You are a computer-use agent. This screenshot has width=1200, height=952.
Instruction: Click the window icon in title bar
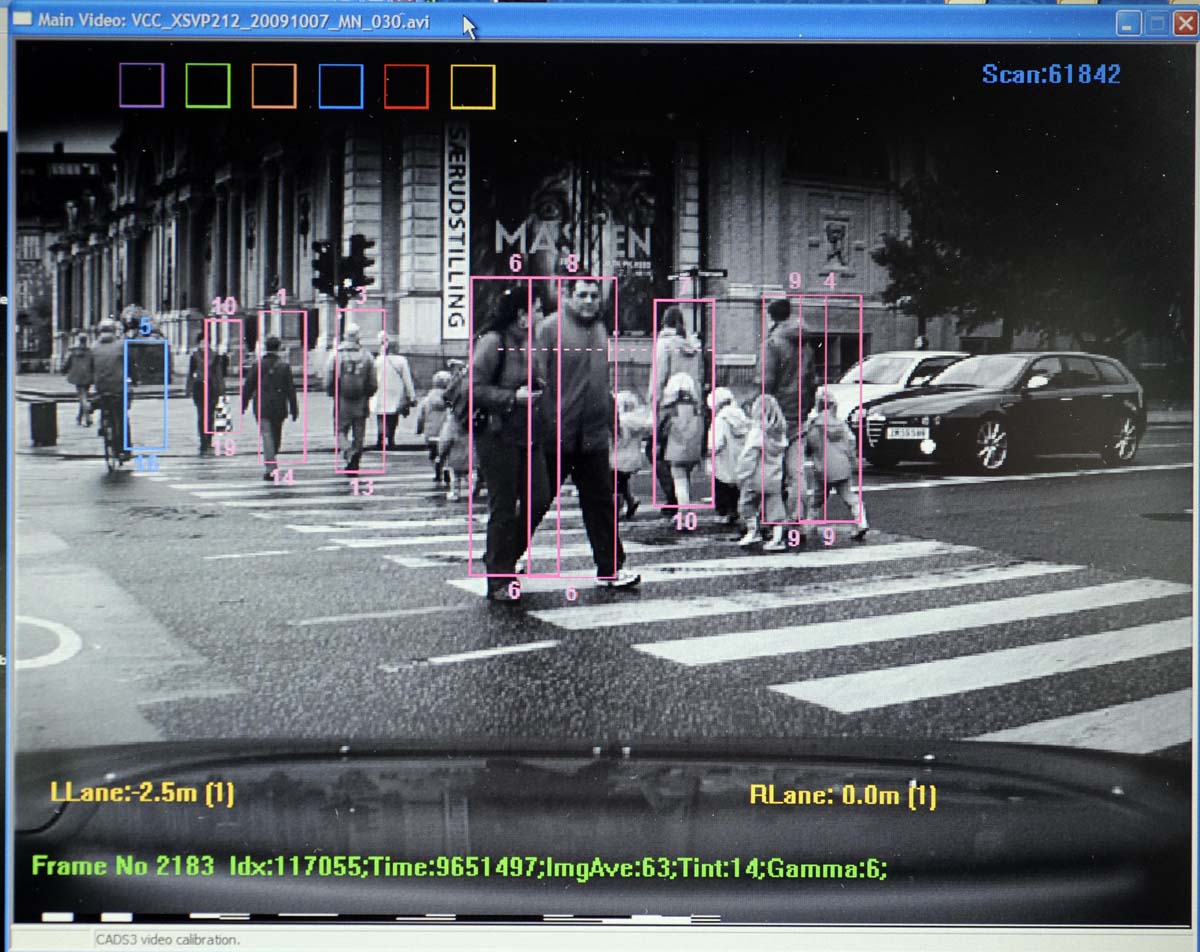point(23,21)
